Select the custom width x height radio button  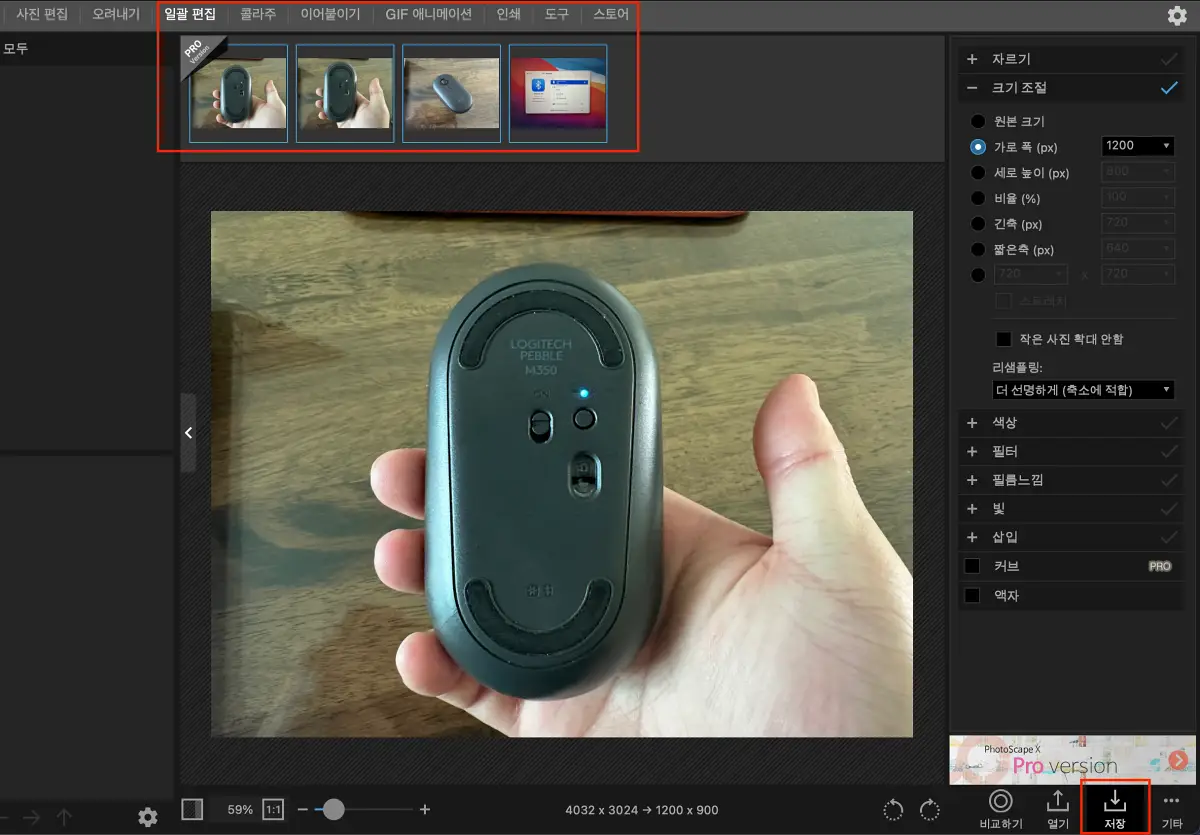coord(978,274)
